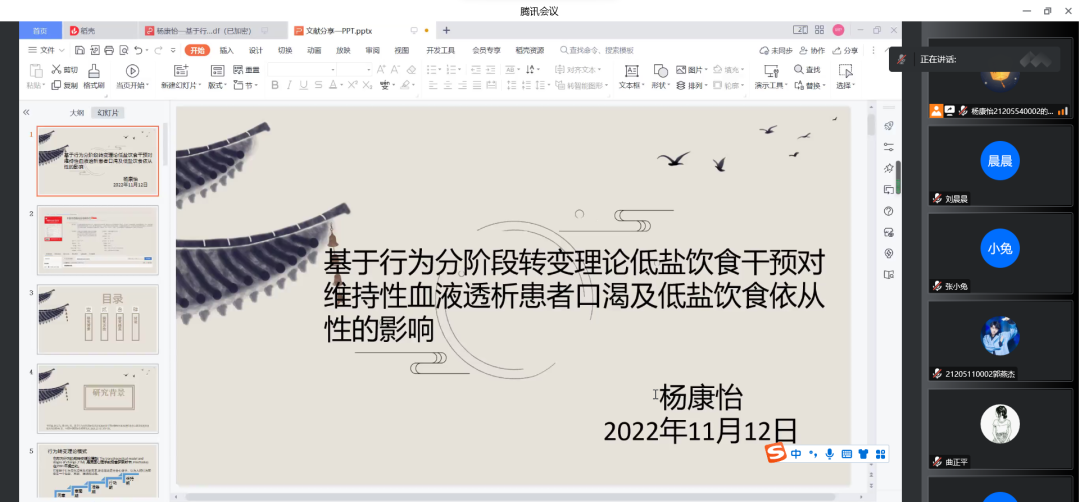Viewport: 1080px width, 502px height.
Task: Click the Cut (剪切) scissors icon
Action: pyautogui.click(x=56, y=70)
